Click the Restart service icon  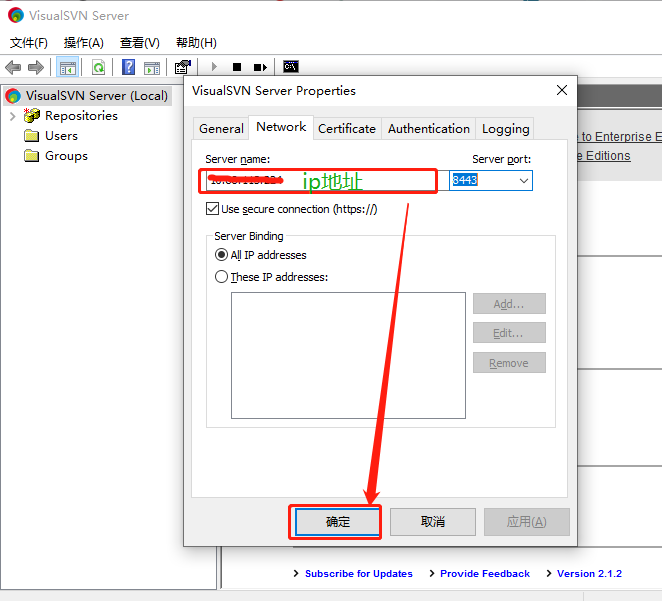click(260, 67)
